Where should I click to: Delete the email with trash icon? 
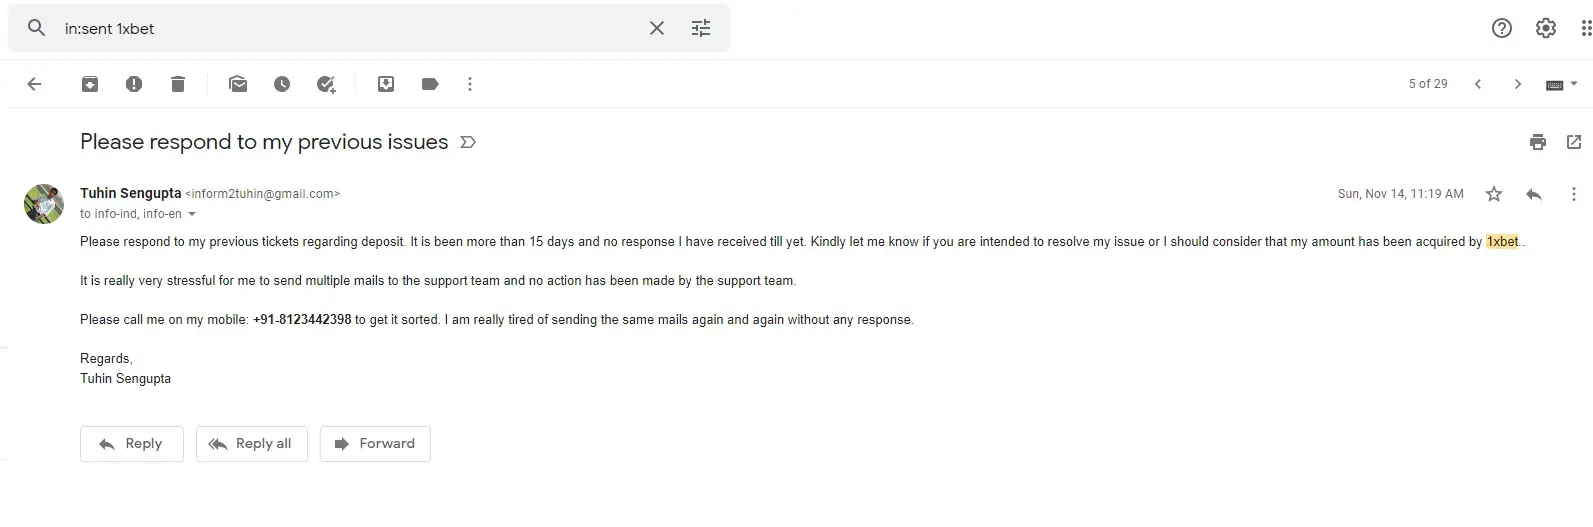coord(178,84)
